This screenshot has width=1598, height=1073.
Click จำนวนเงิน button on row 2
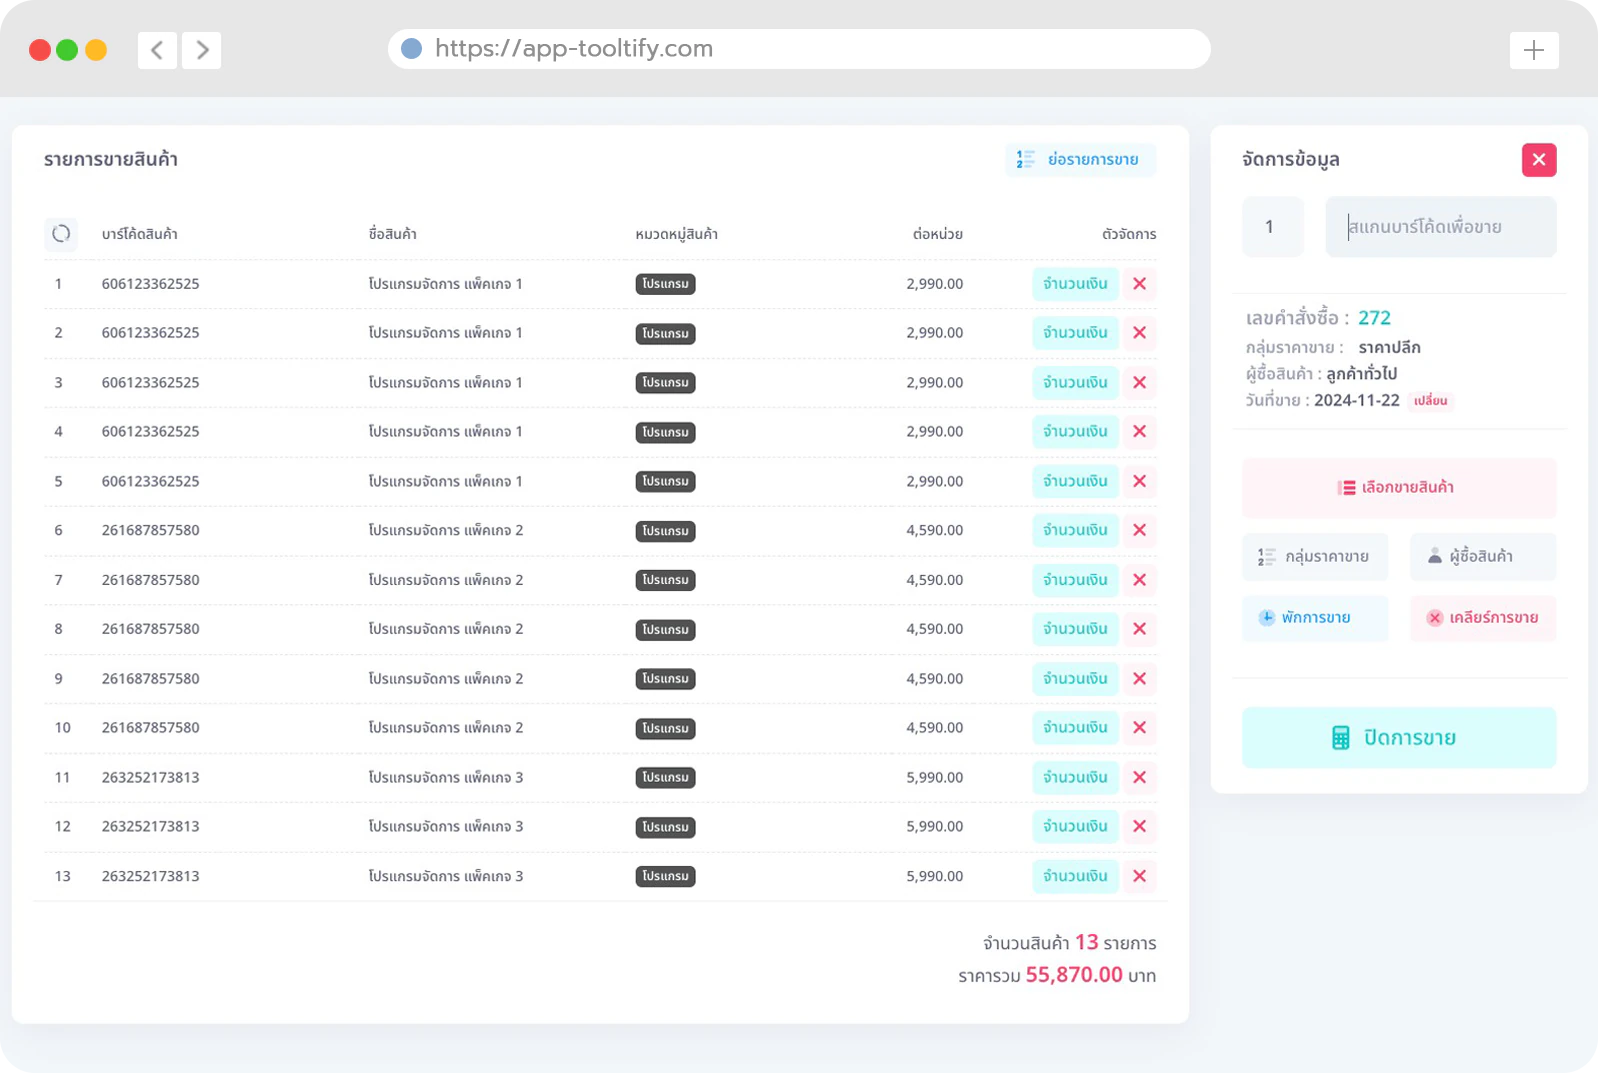click(1075, 333)
